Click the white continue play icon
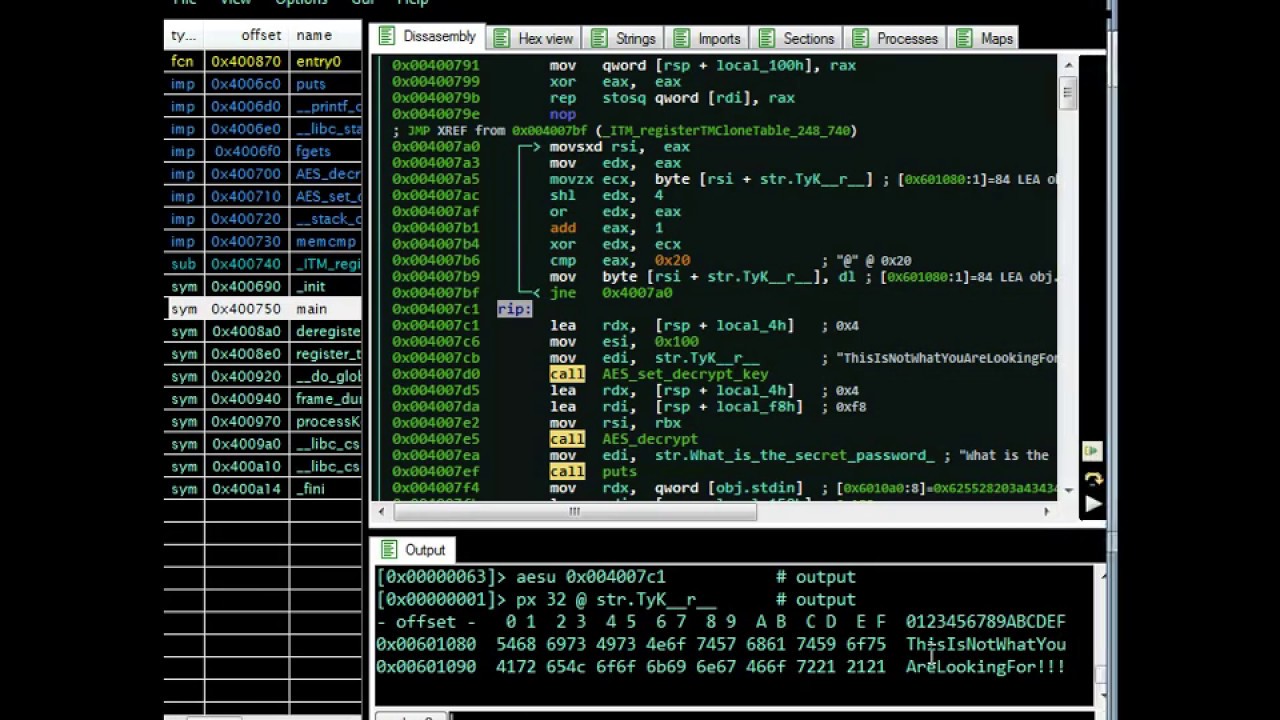This screenshot has height=720, width=1280. tap(1092, 505)
